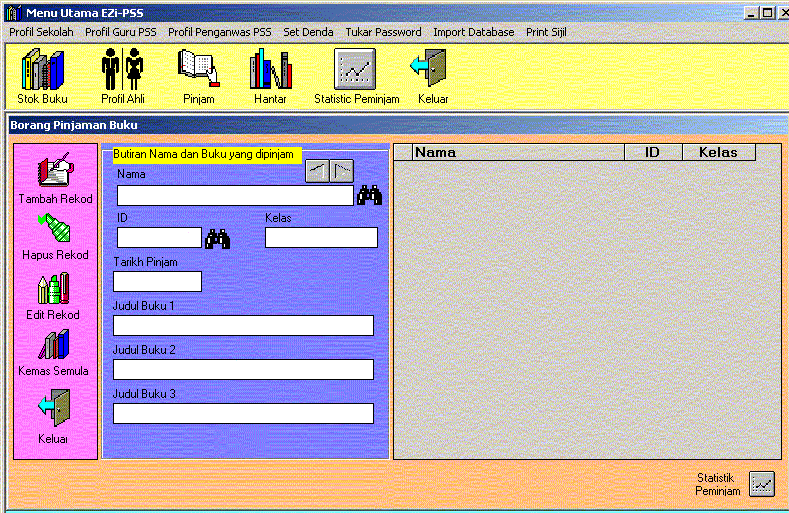789x513 pixels.
Task: Click the Profil Ahli people icon
Action: [x=122, y=71]
